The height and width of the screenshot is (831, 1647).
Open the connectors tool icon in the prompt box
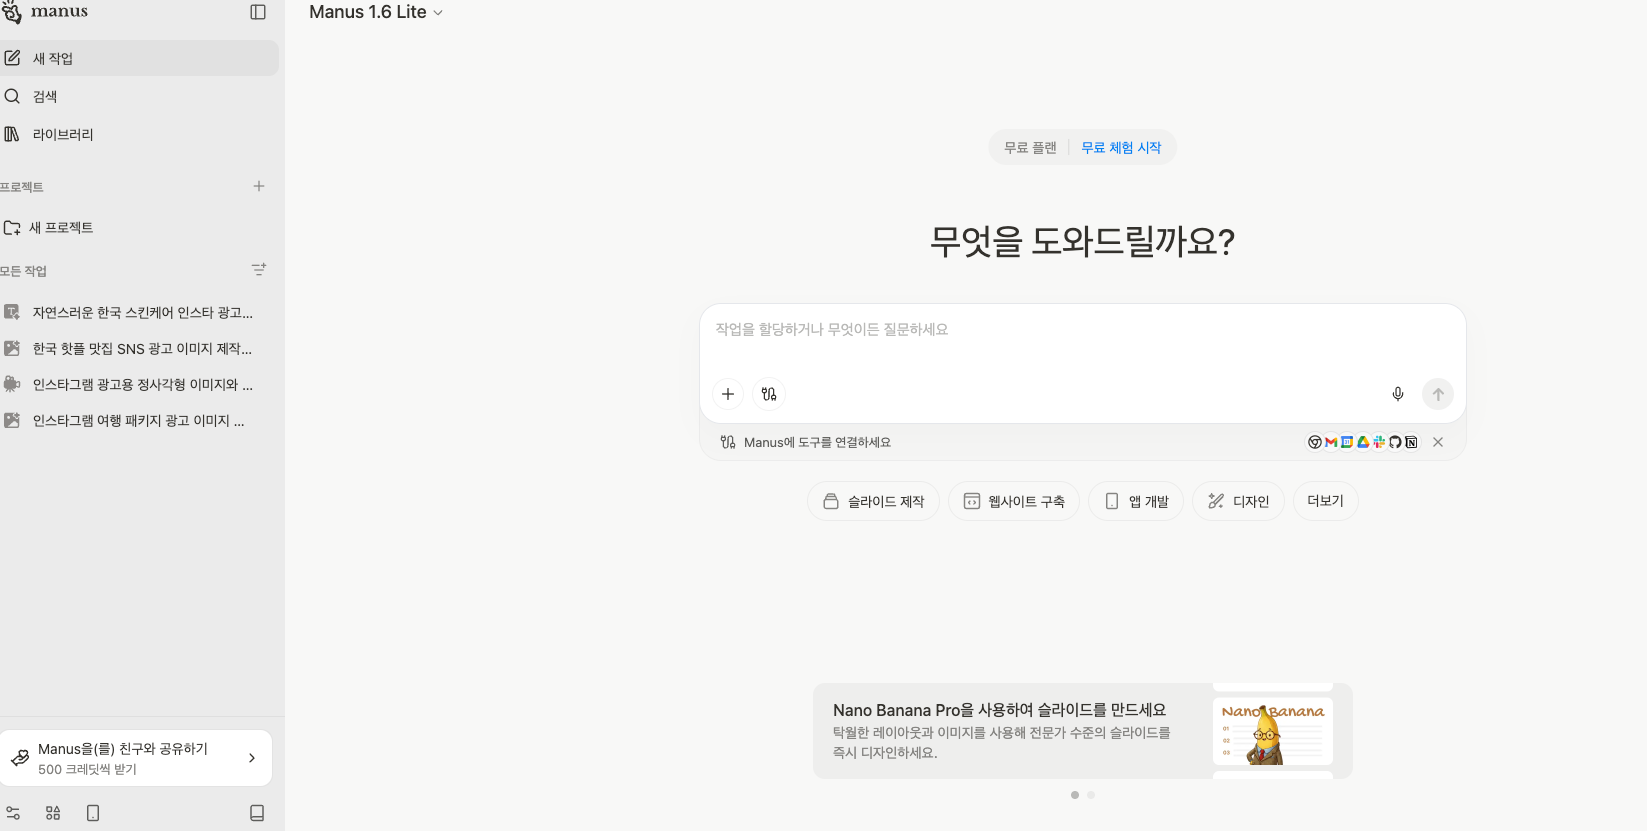point(769,394)
